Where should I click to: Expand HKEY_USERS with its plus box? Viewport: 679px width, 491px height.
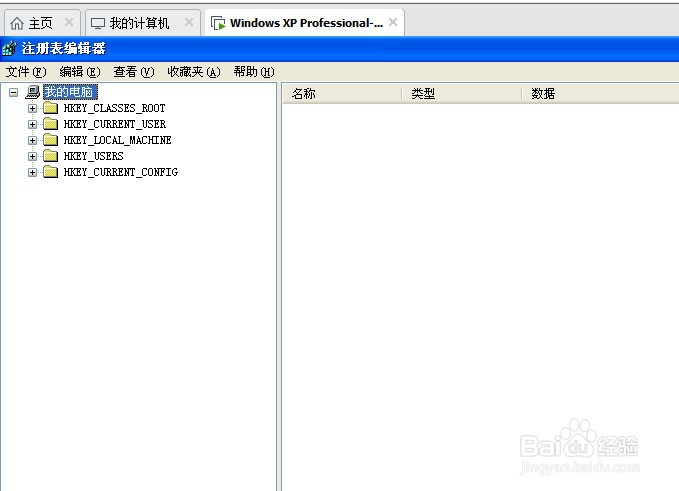[32, 156]
